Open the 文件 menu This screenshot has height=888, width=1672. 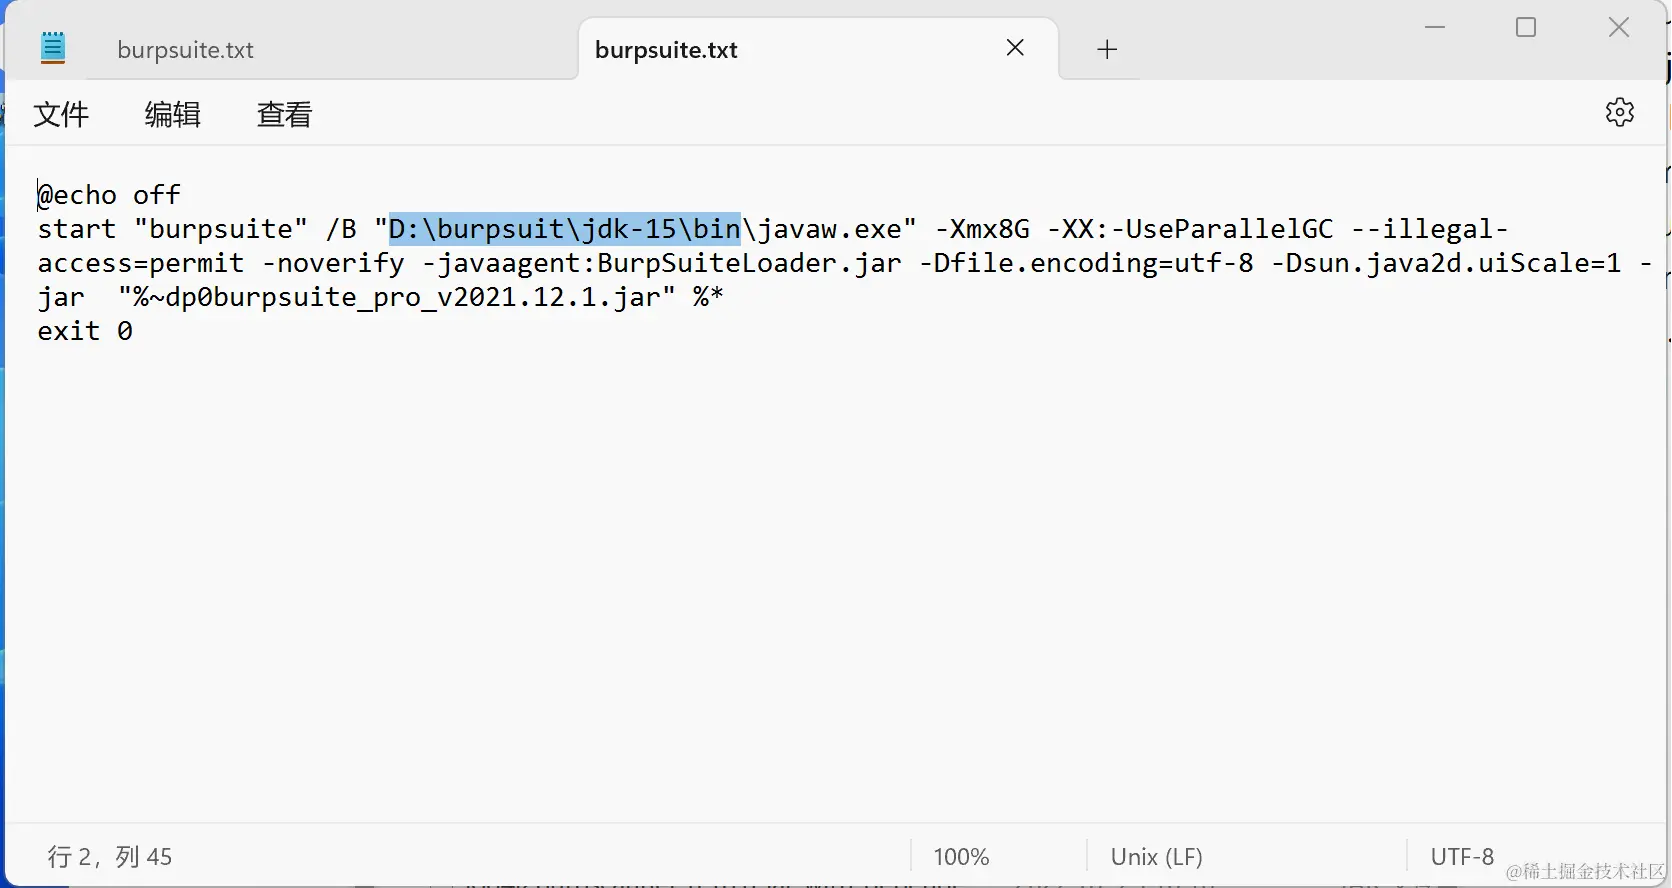point(61,114)
